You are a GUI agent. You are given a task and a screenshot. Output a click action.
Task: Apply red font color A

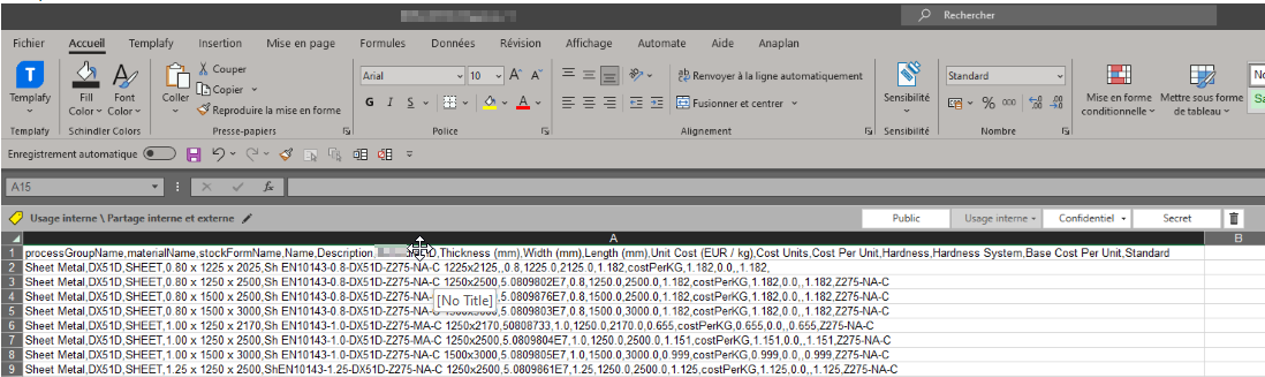tap(522, 102)
